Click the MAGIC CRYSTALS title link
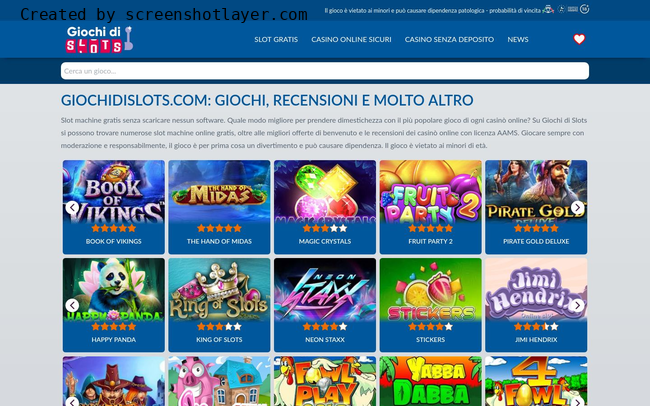 point(325,241)
